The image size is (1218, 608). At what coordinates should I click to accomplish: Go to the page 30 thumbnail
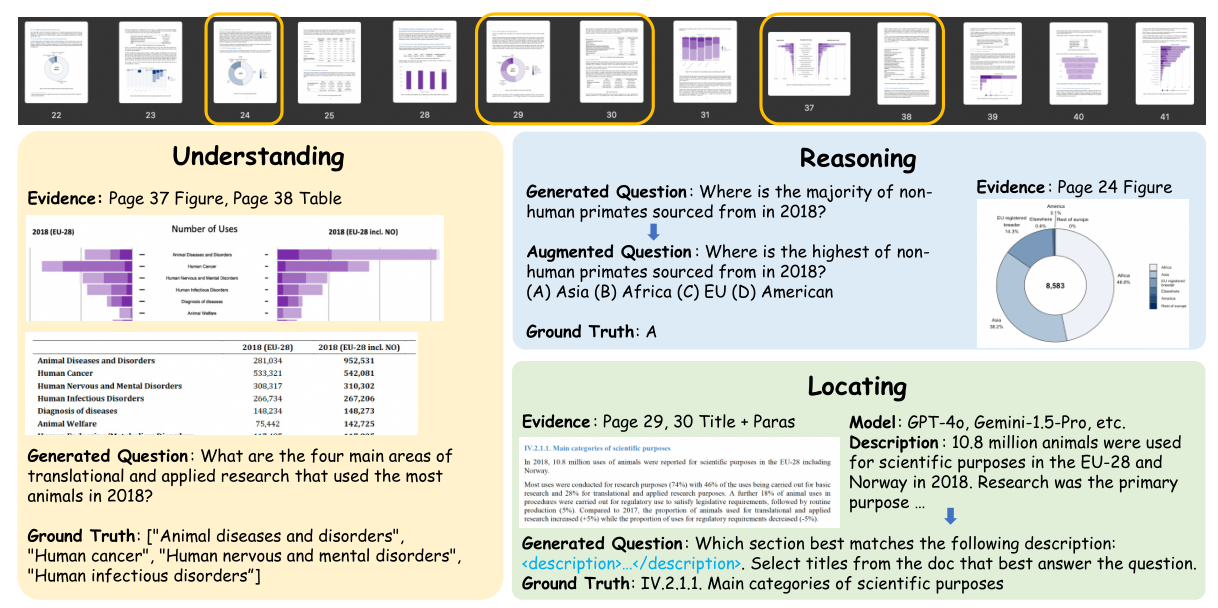coord(611,62)
